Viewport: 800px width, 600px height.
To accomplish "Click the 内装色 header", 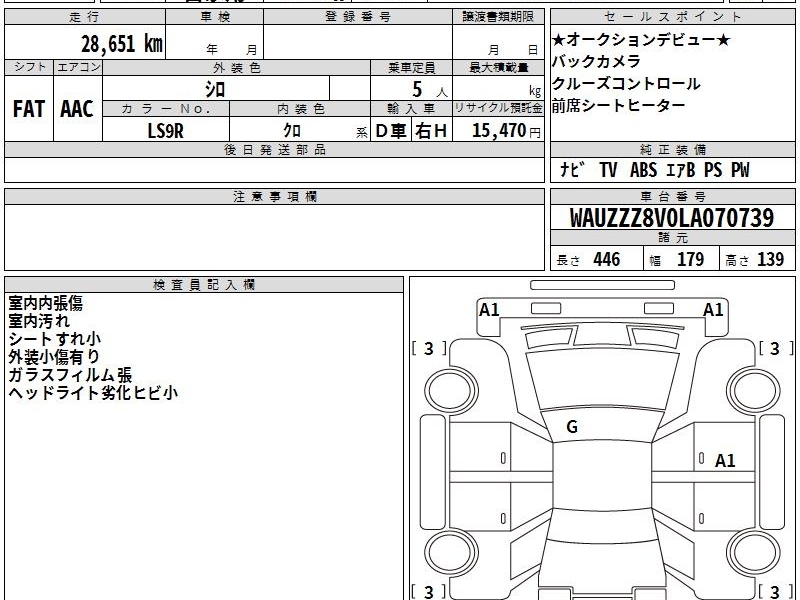I will tap(300, 109).
